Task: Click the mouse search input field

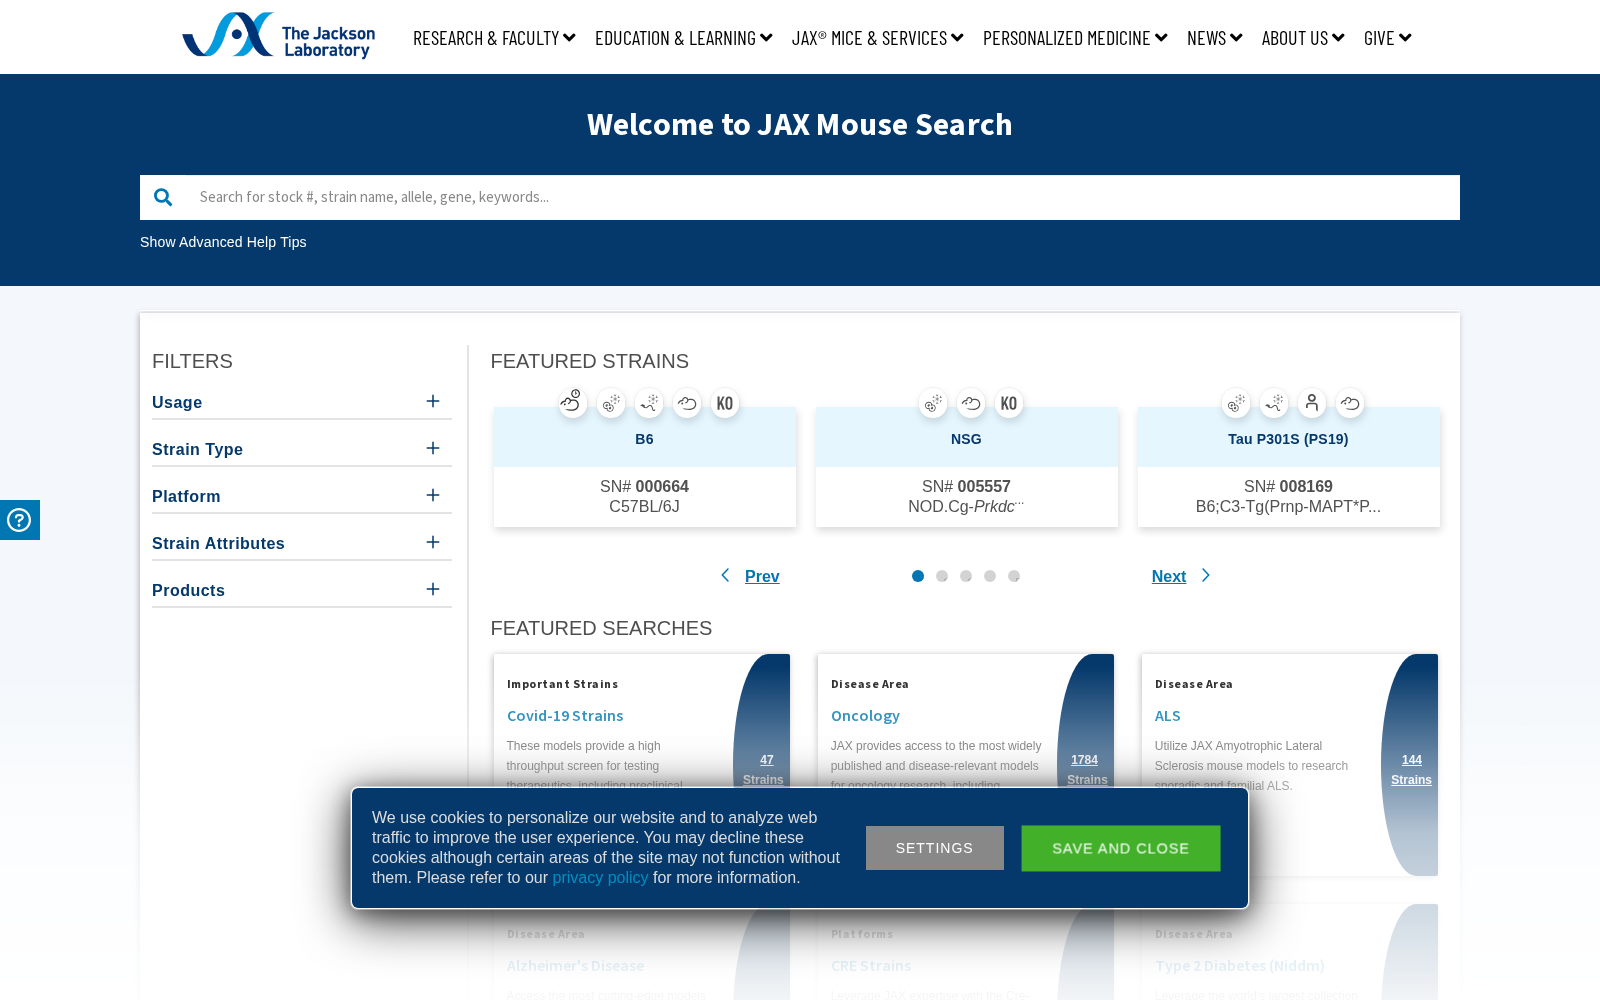Action: [x=822, y=197]
